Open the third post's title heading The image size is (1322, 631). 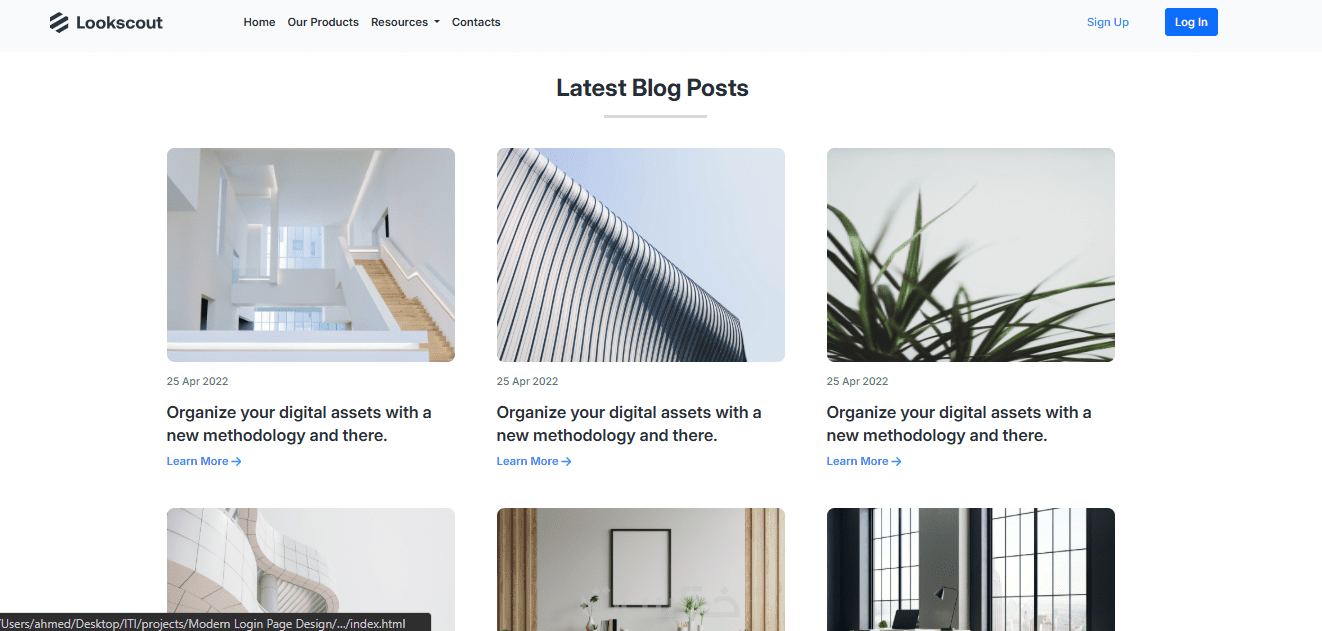coord(959,424)
